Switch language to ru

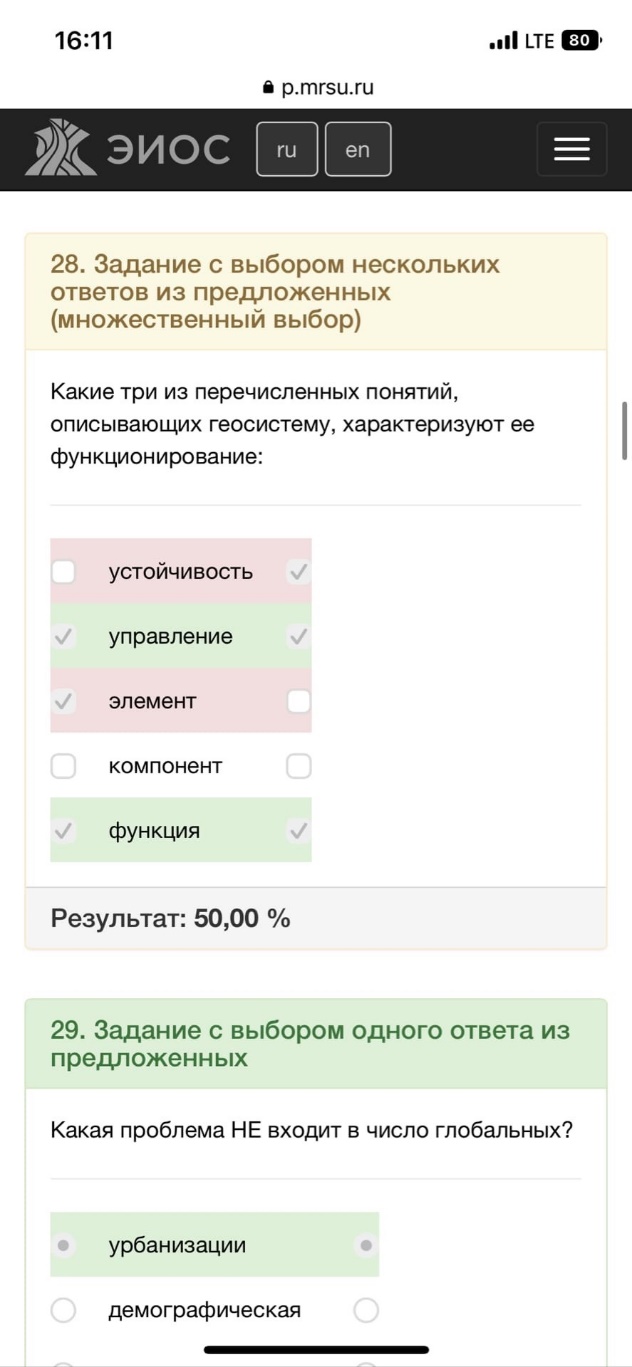pyautogui.click(x=287, y=149)
